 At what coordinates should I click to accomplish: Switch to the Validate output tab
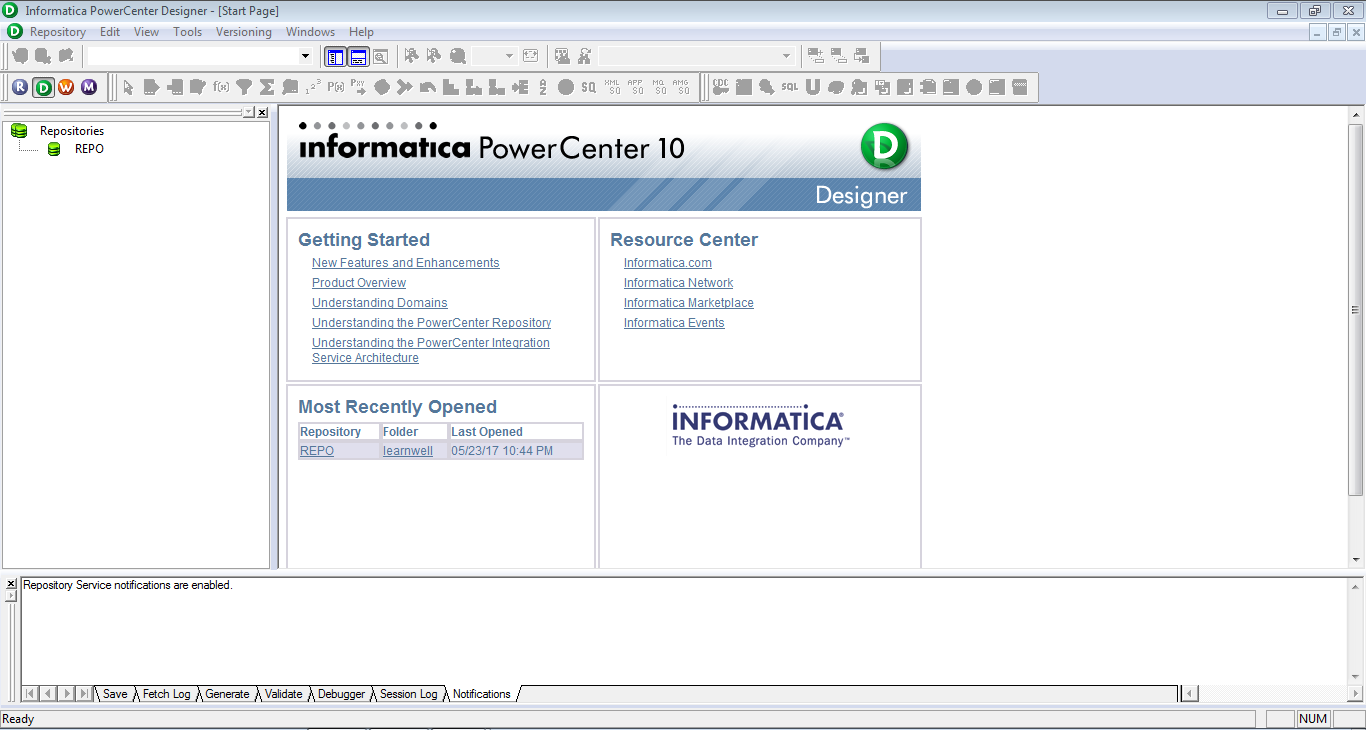[x=283, y=694]
